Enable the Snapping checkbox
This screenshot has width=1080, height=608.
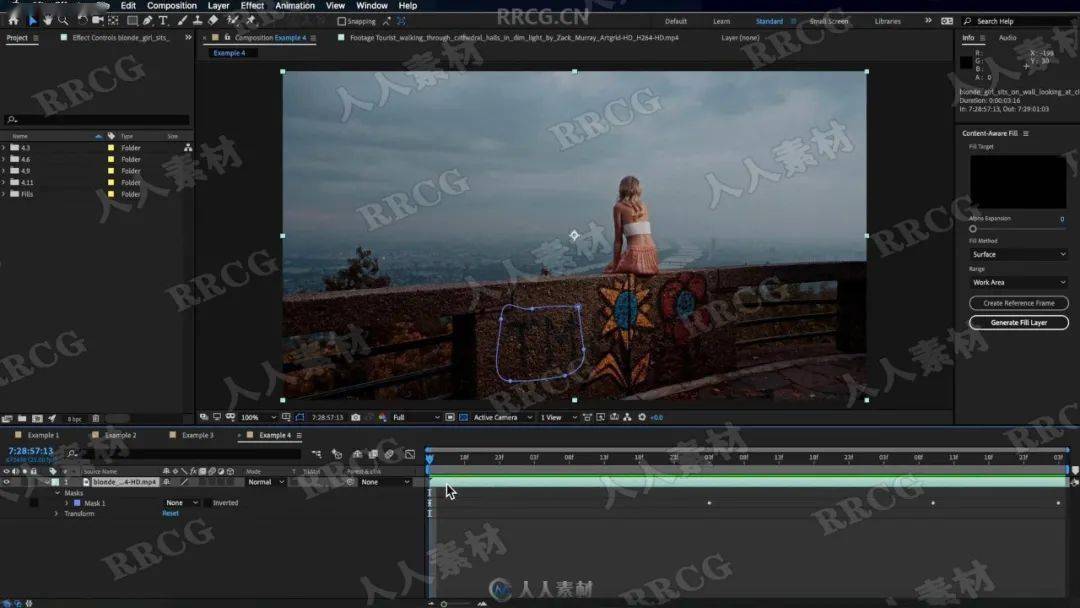(342, 21)
